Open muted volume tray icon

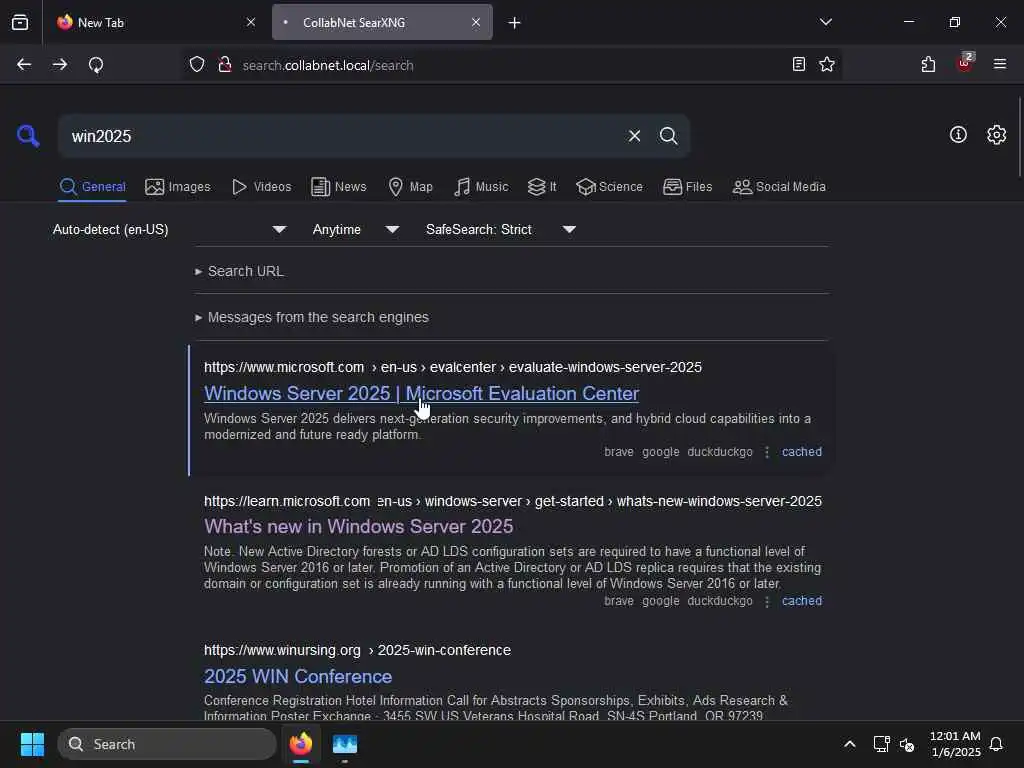(x=906, y=744)
